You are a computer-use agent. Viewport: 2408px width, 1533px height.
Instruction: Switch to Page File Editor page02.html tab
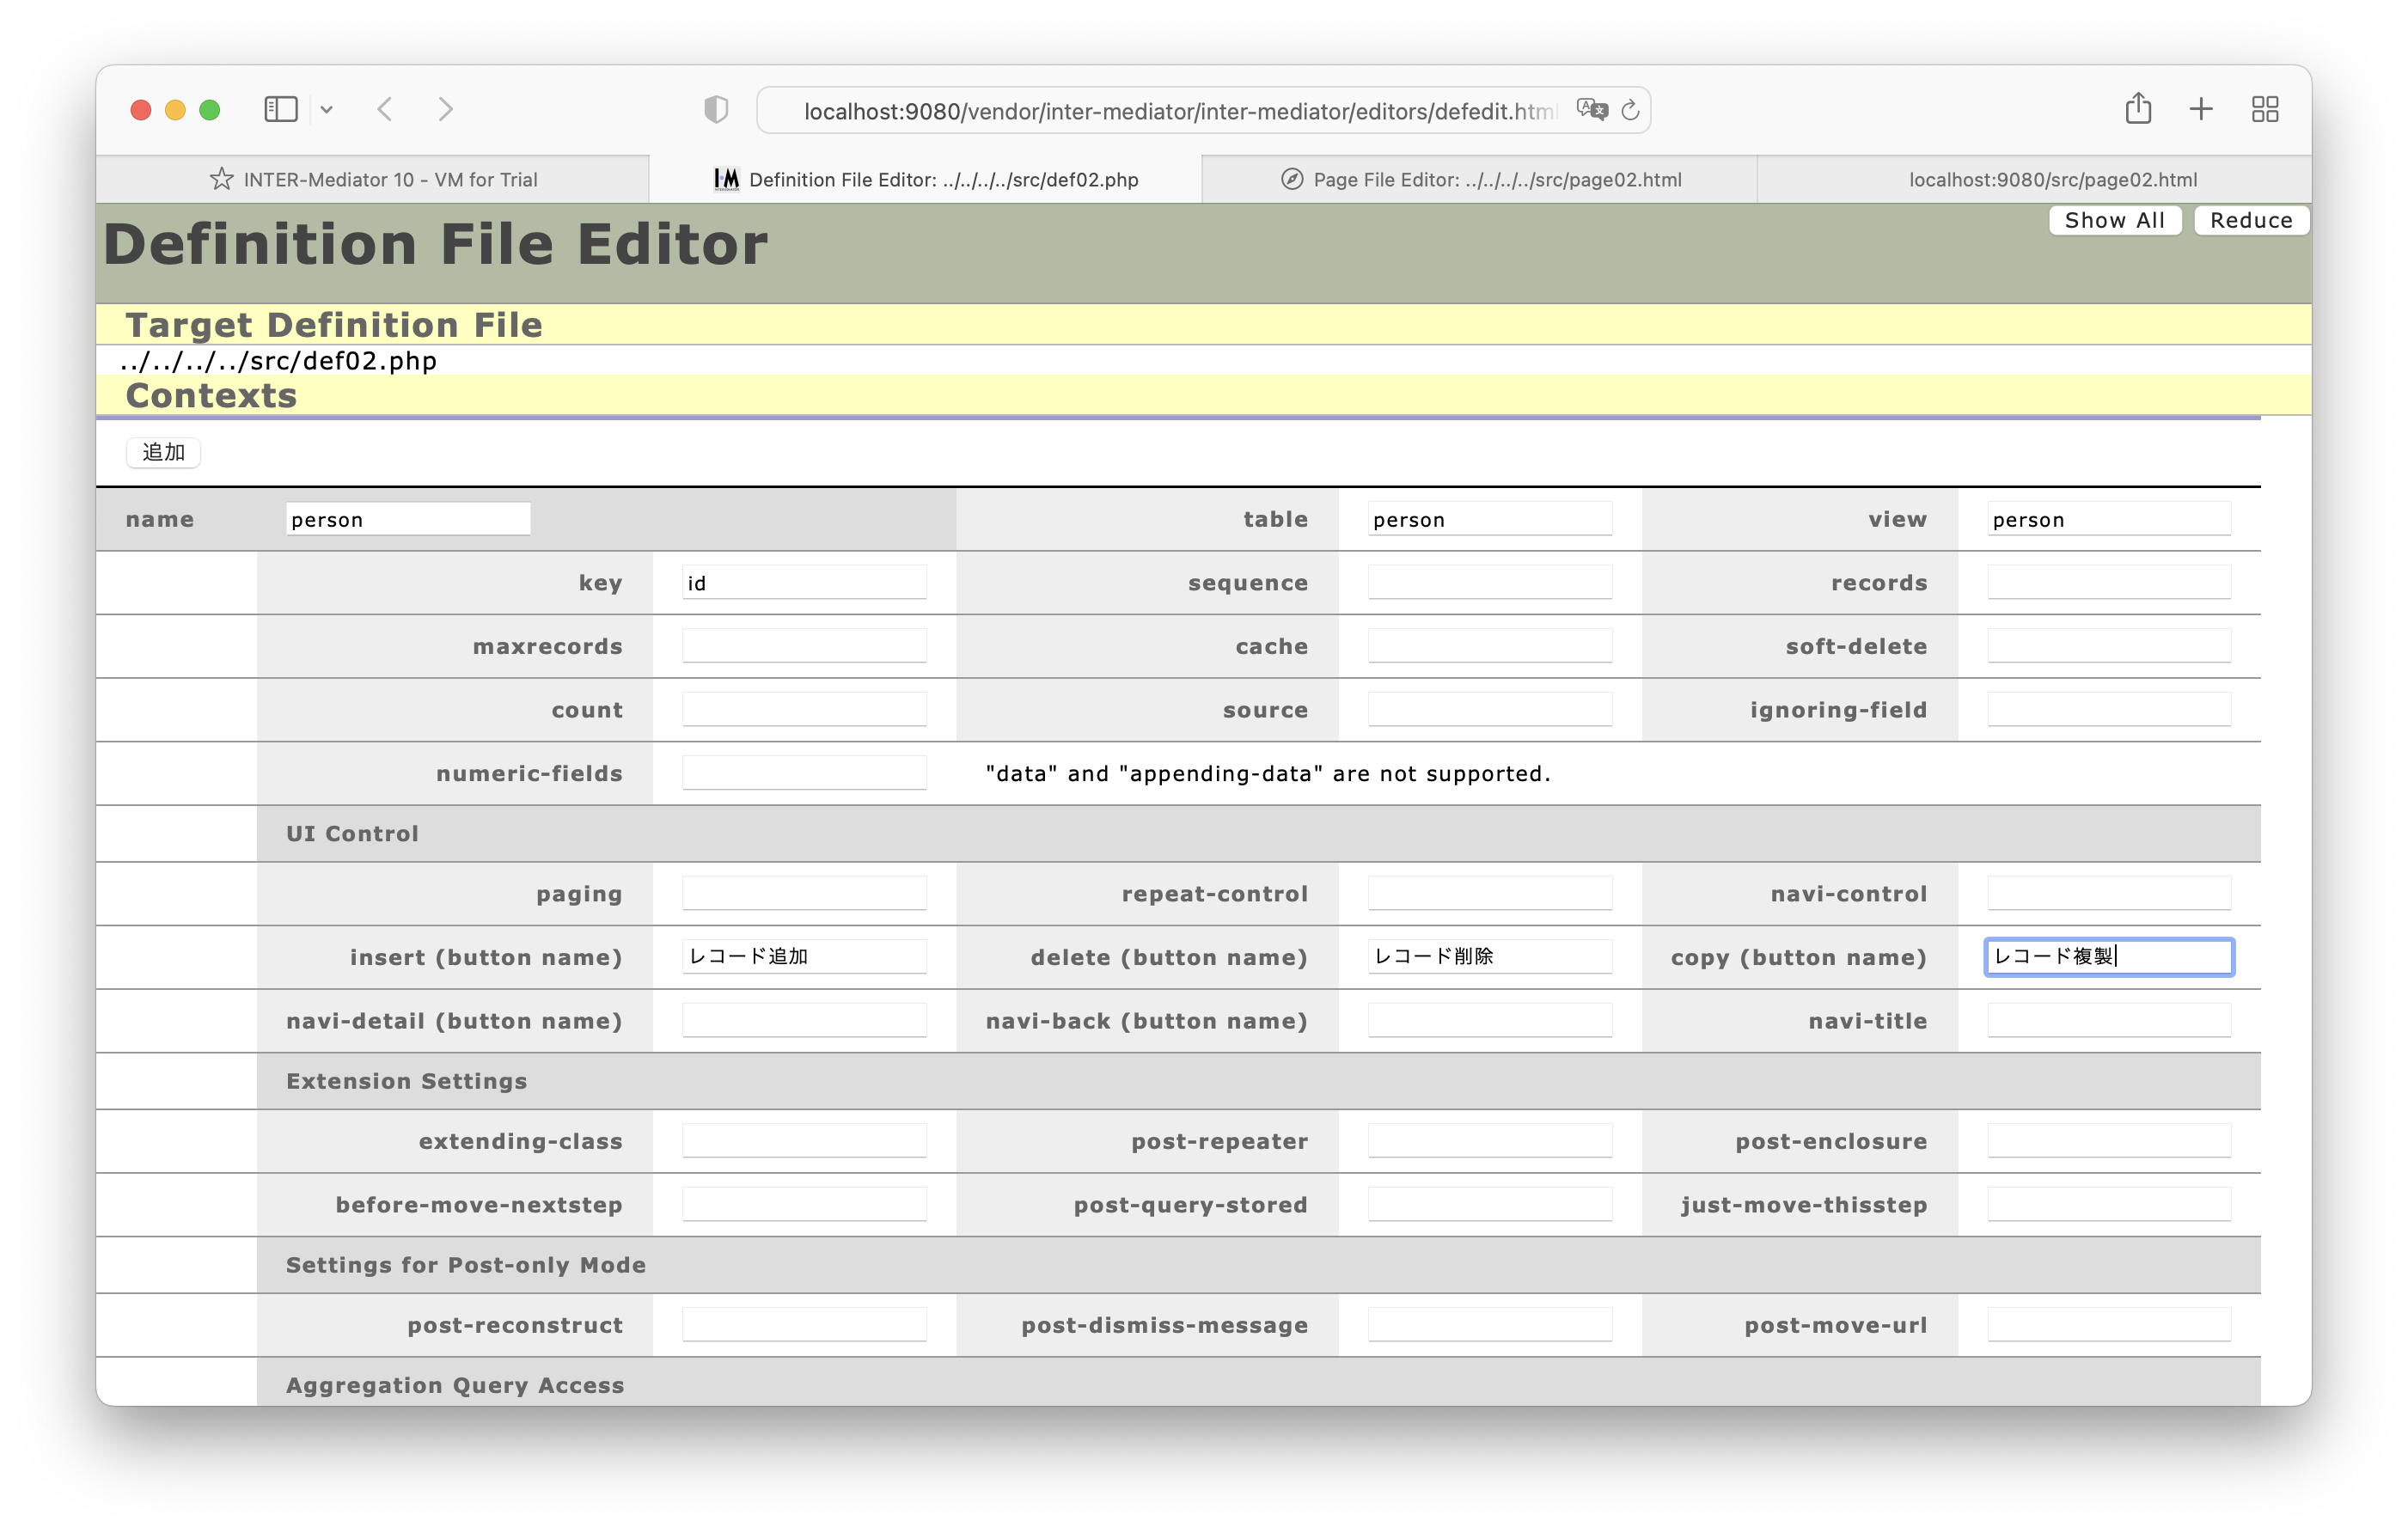tap(1480, 179)
